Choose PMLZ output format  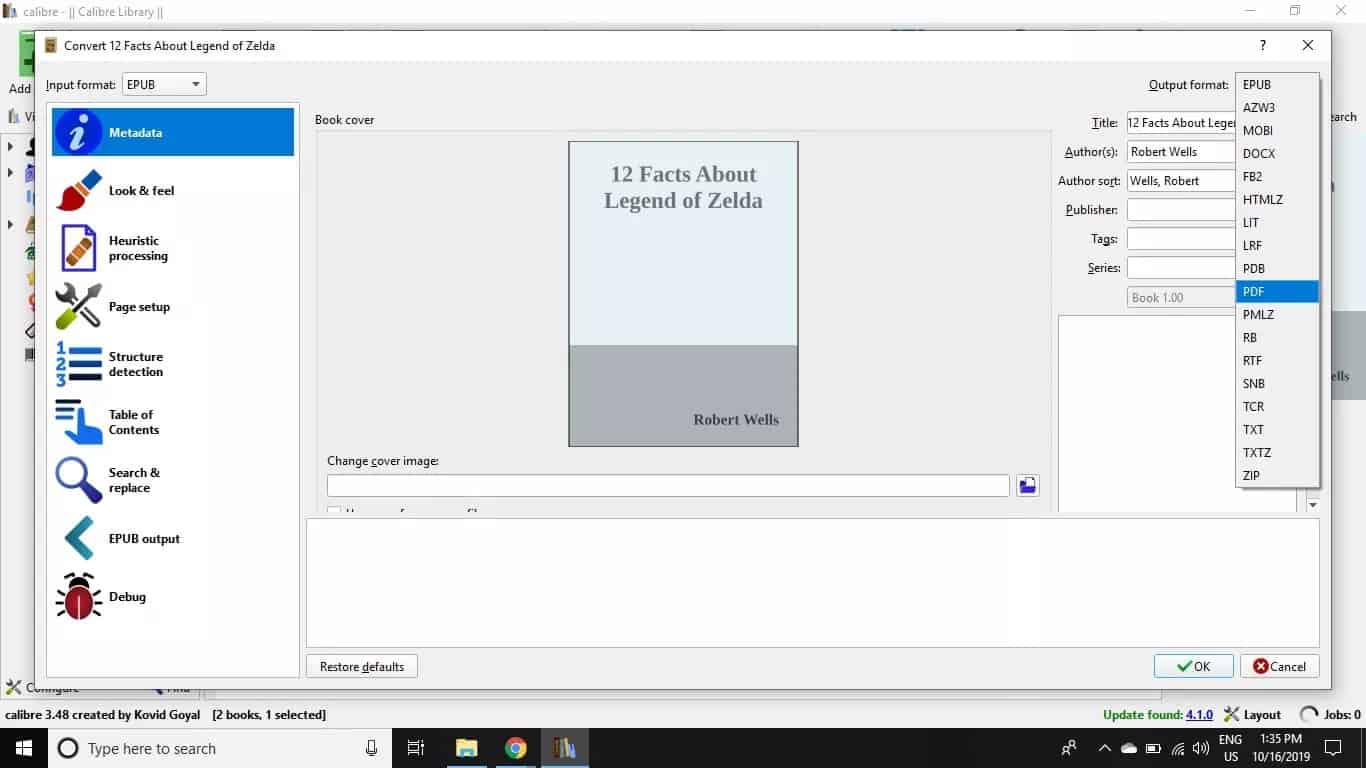coord(1277,315)
